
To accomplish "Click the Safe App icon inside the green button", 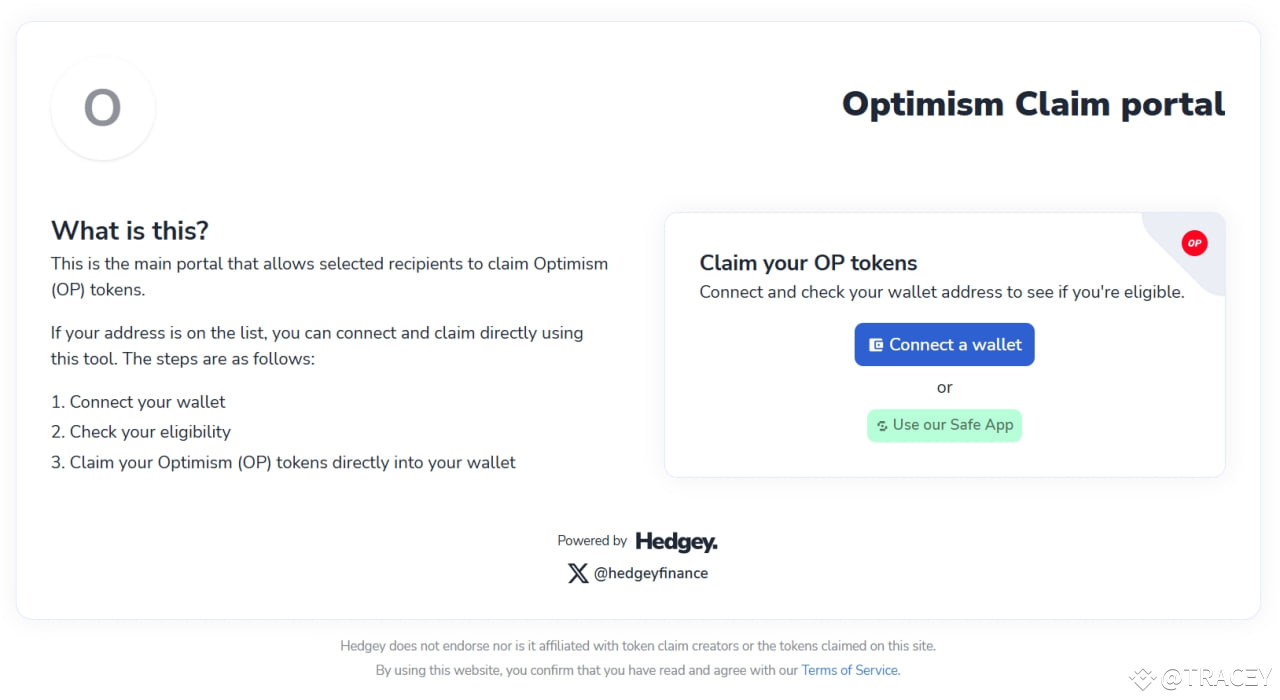I will 880,425.
